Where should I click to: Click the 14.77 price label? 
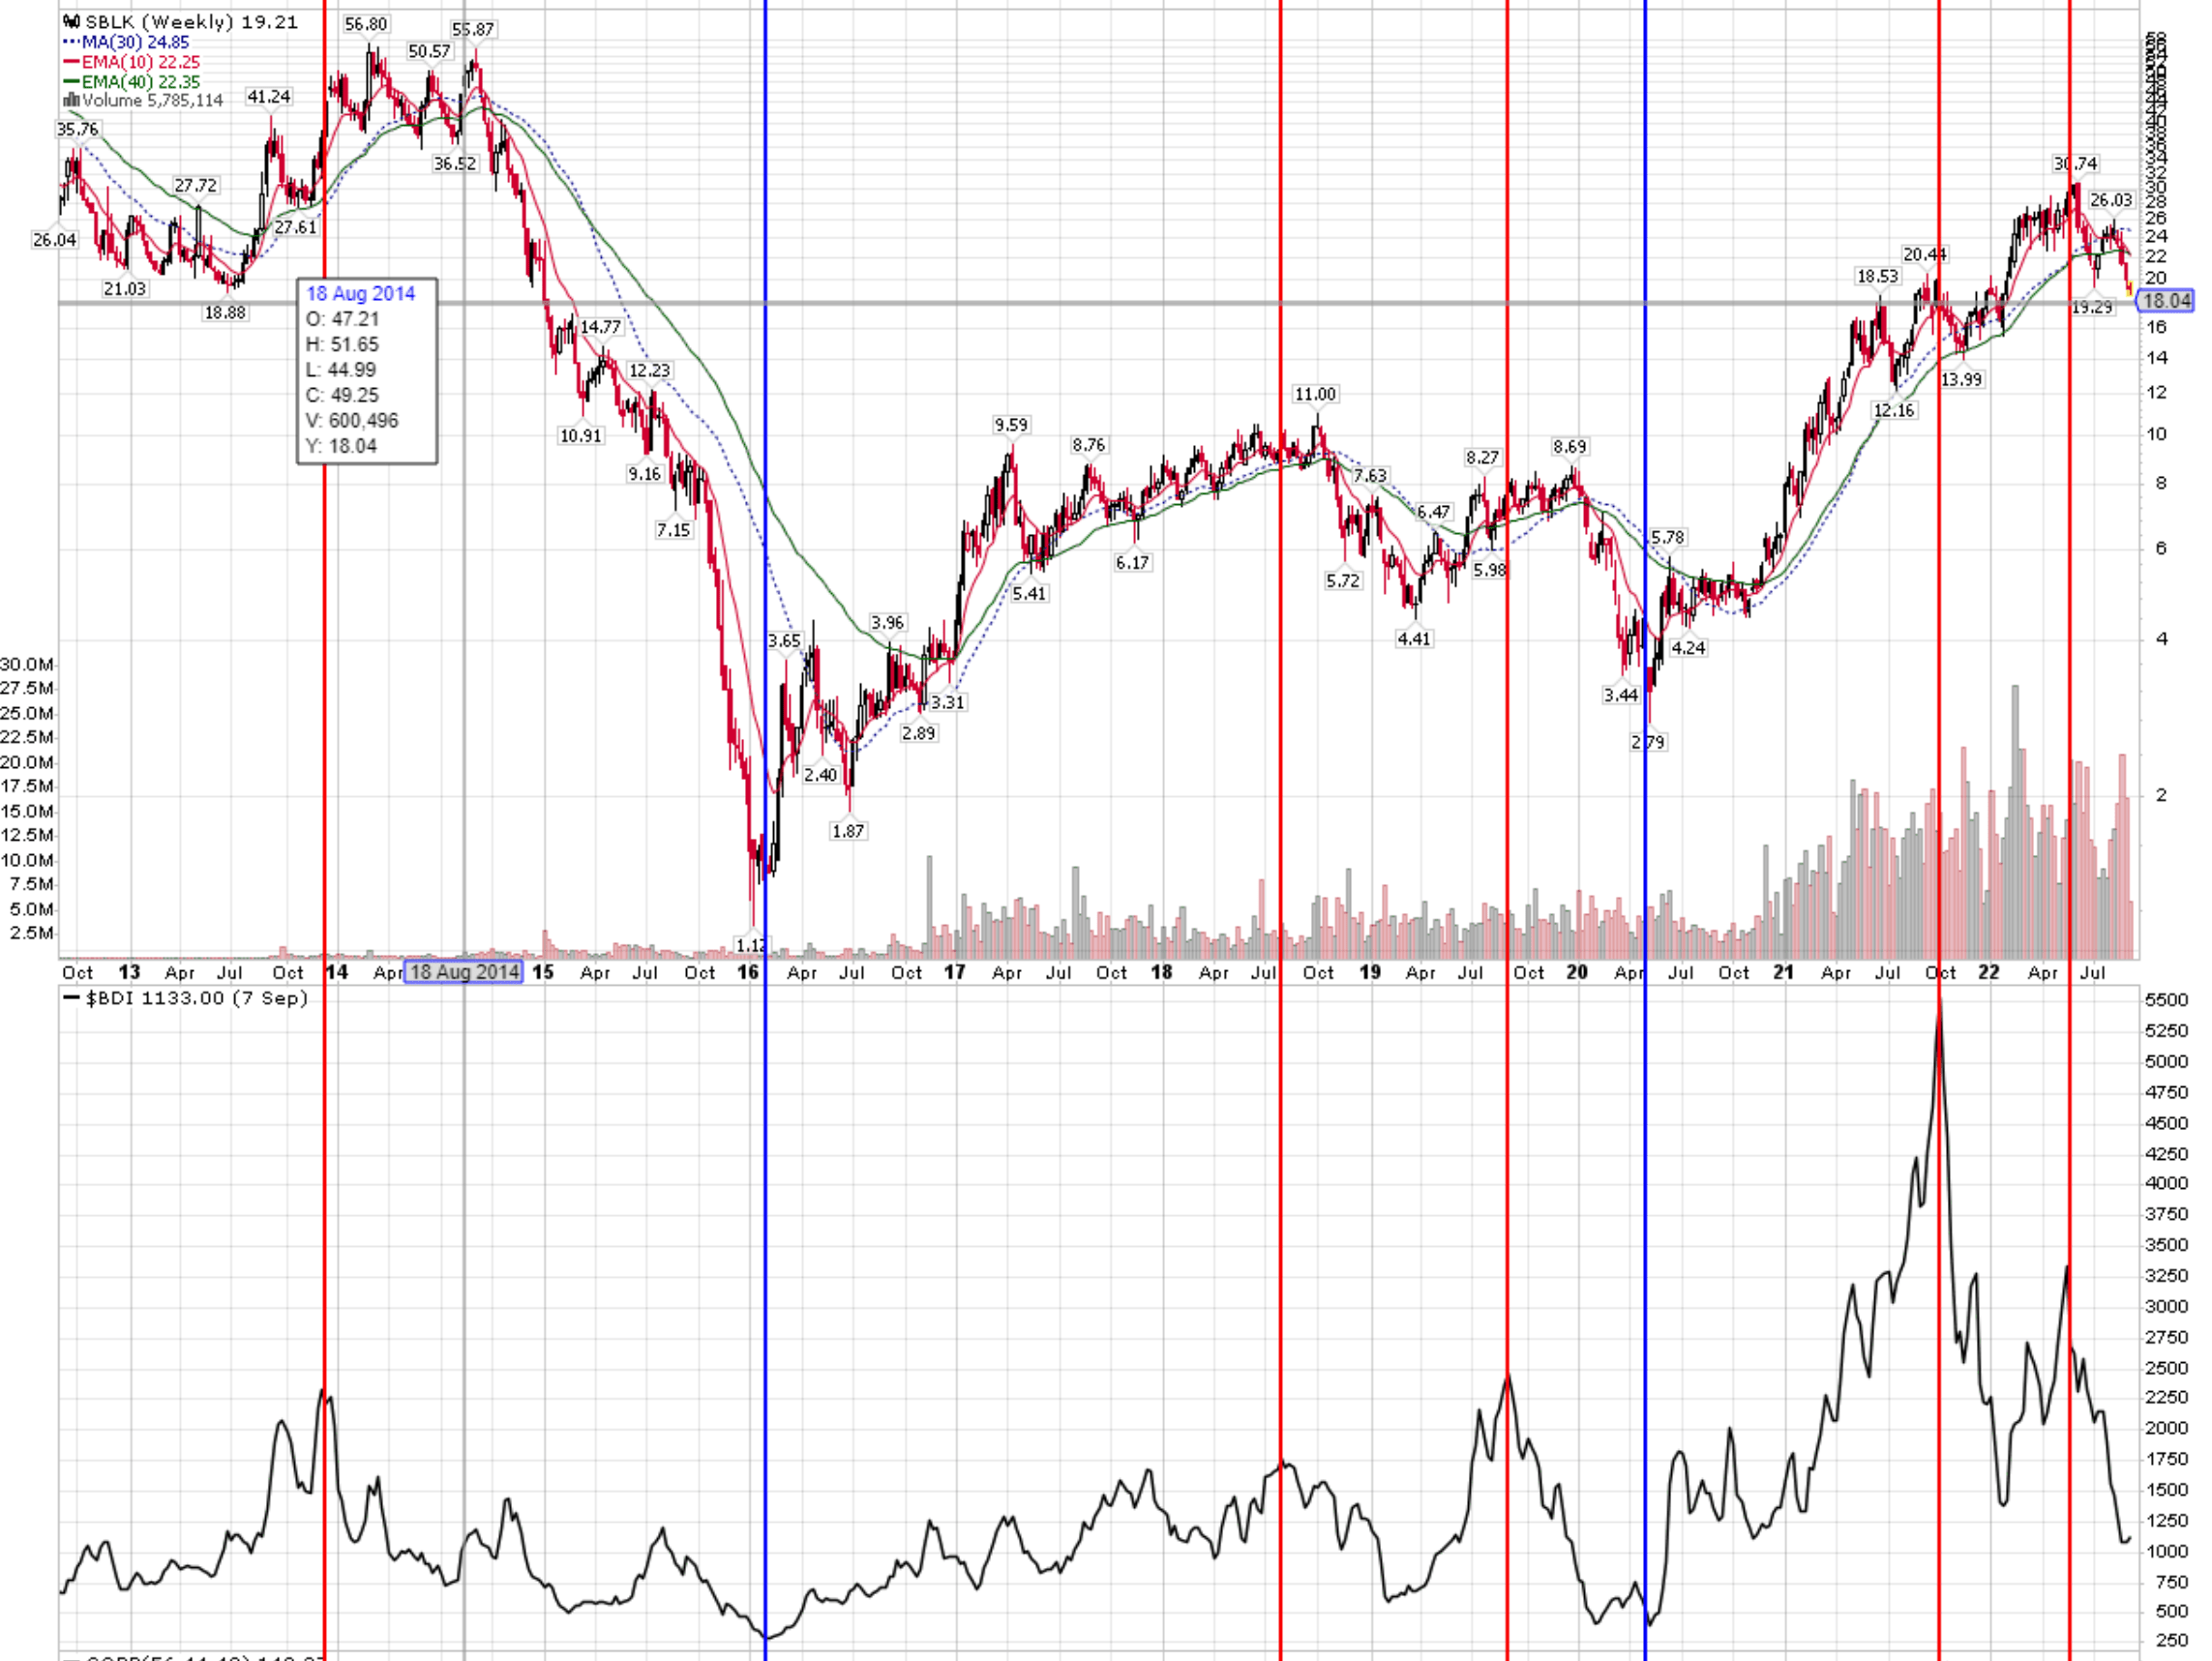pos(601,327)
